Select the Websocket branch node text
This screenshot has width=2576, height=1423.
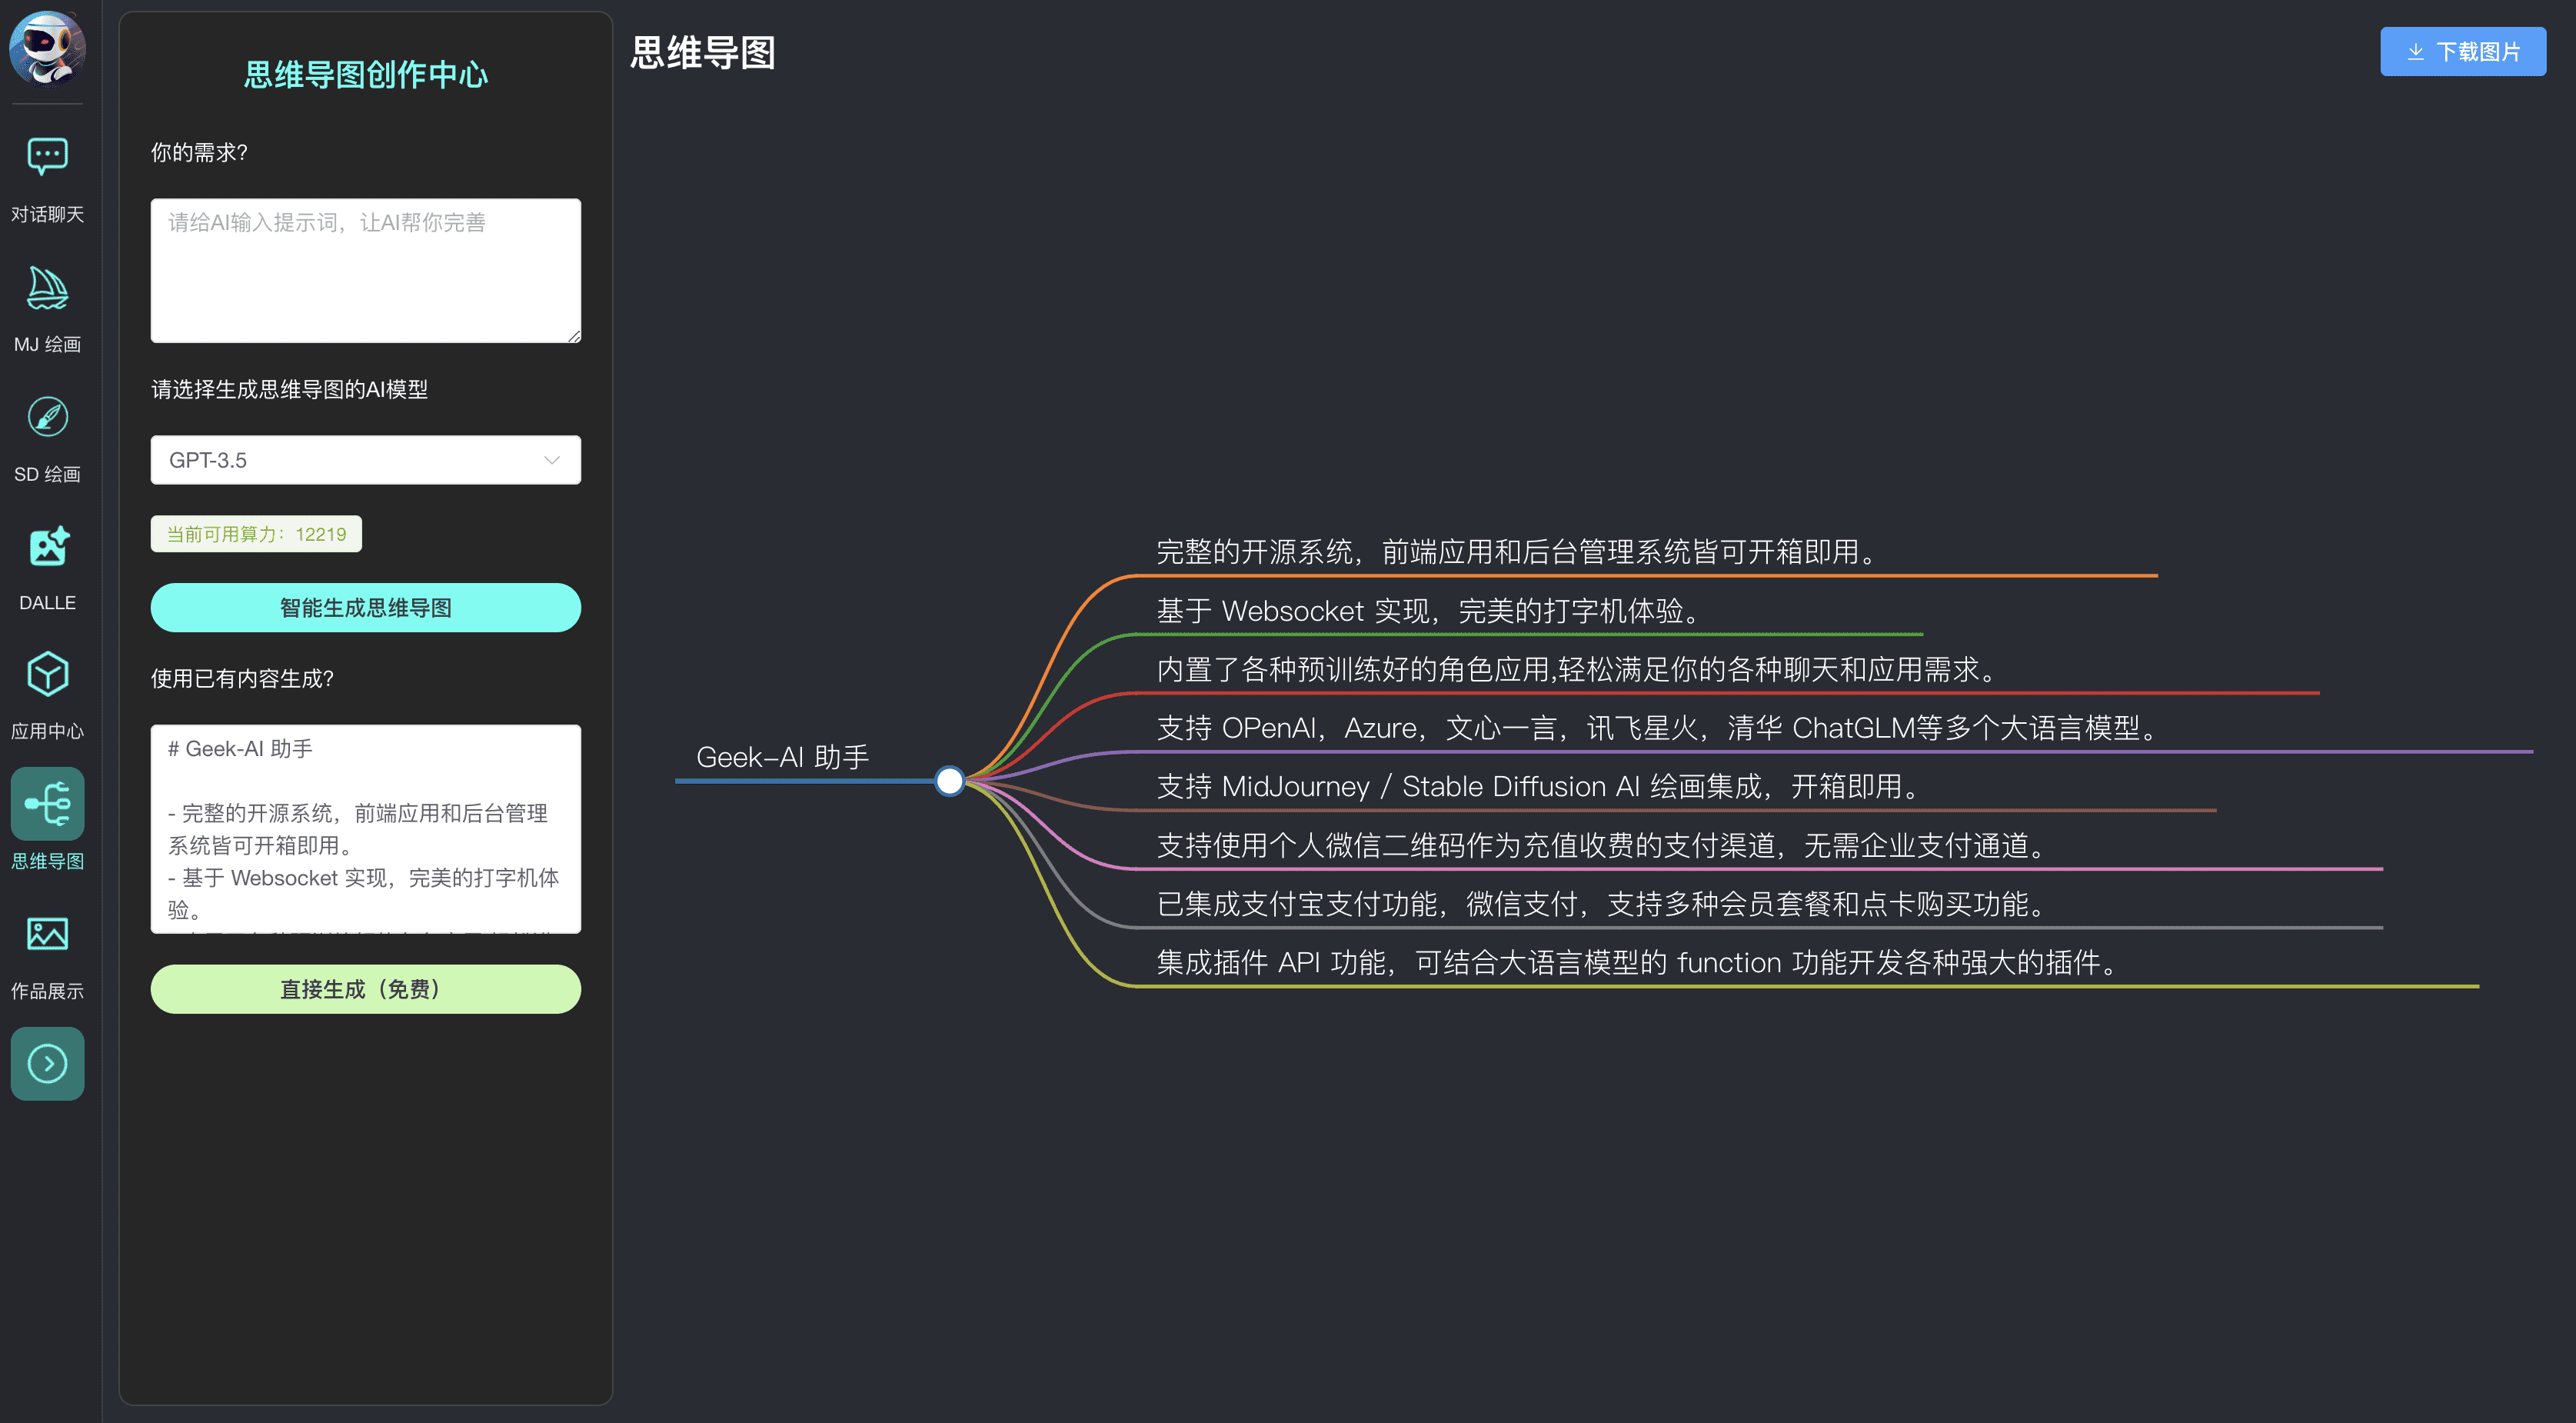(1429, 611)
